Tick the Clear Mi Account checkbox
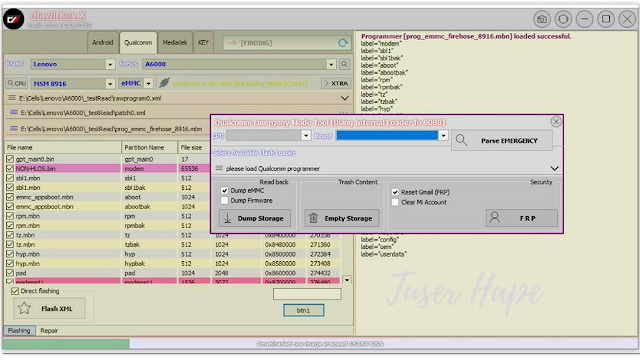The width and height of the screenshot is (640, 360). [x=395, y=202]
